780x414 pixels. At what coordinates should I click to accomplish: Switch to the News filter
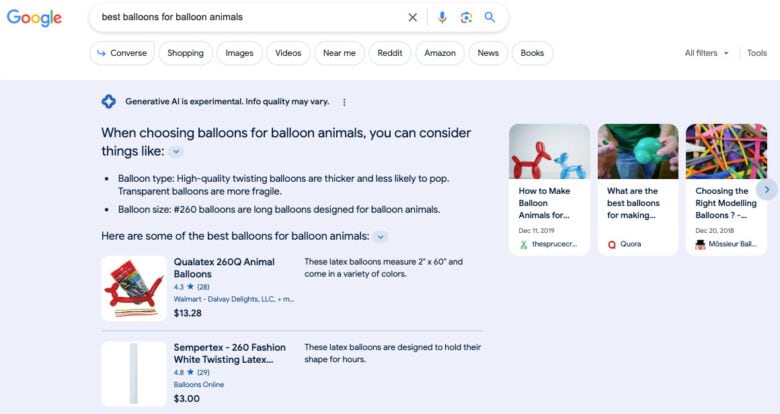tap(488, 53)
